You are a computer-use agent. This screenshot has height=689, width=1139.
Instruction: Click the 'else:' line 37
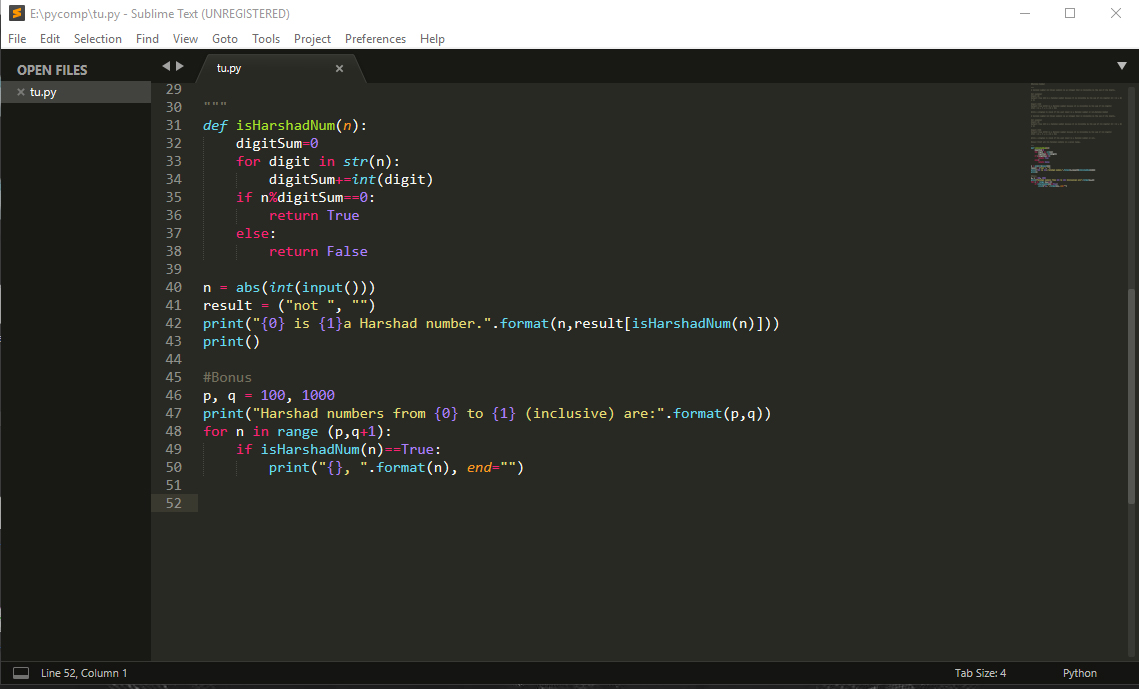click(x=256, y=233)
